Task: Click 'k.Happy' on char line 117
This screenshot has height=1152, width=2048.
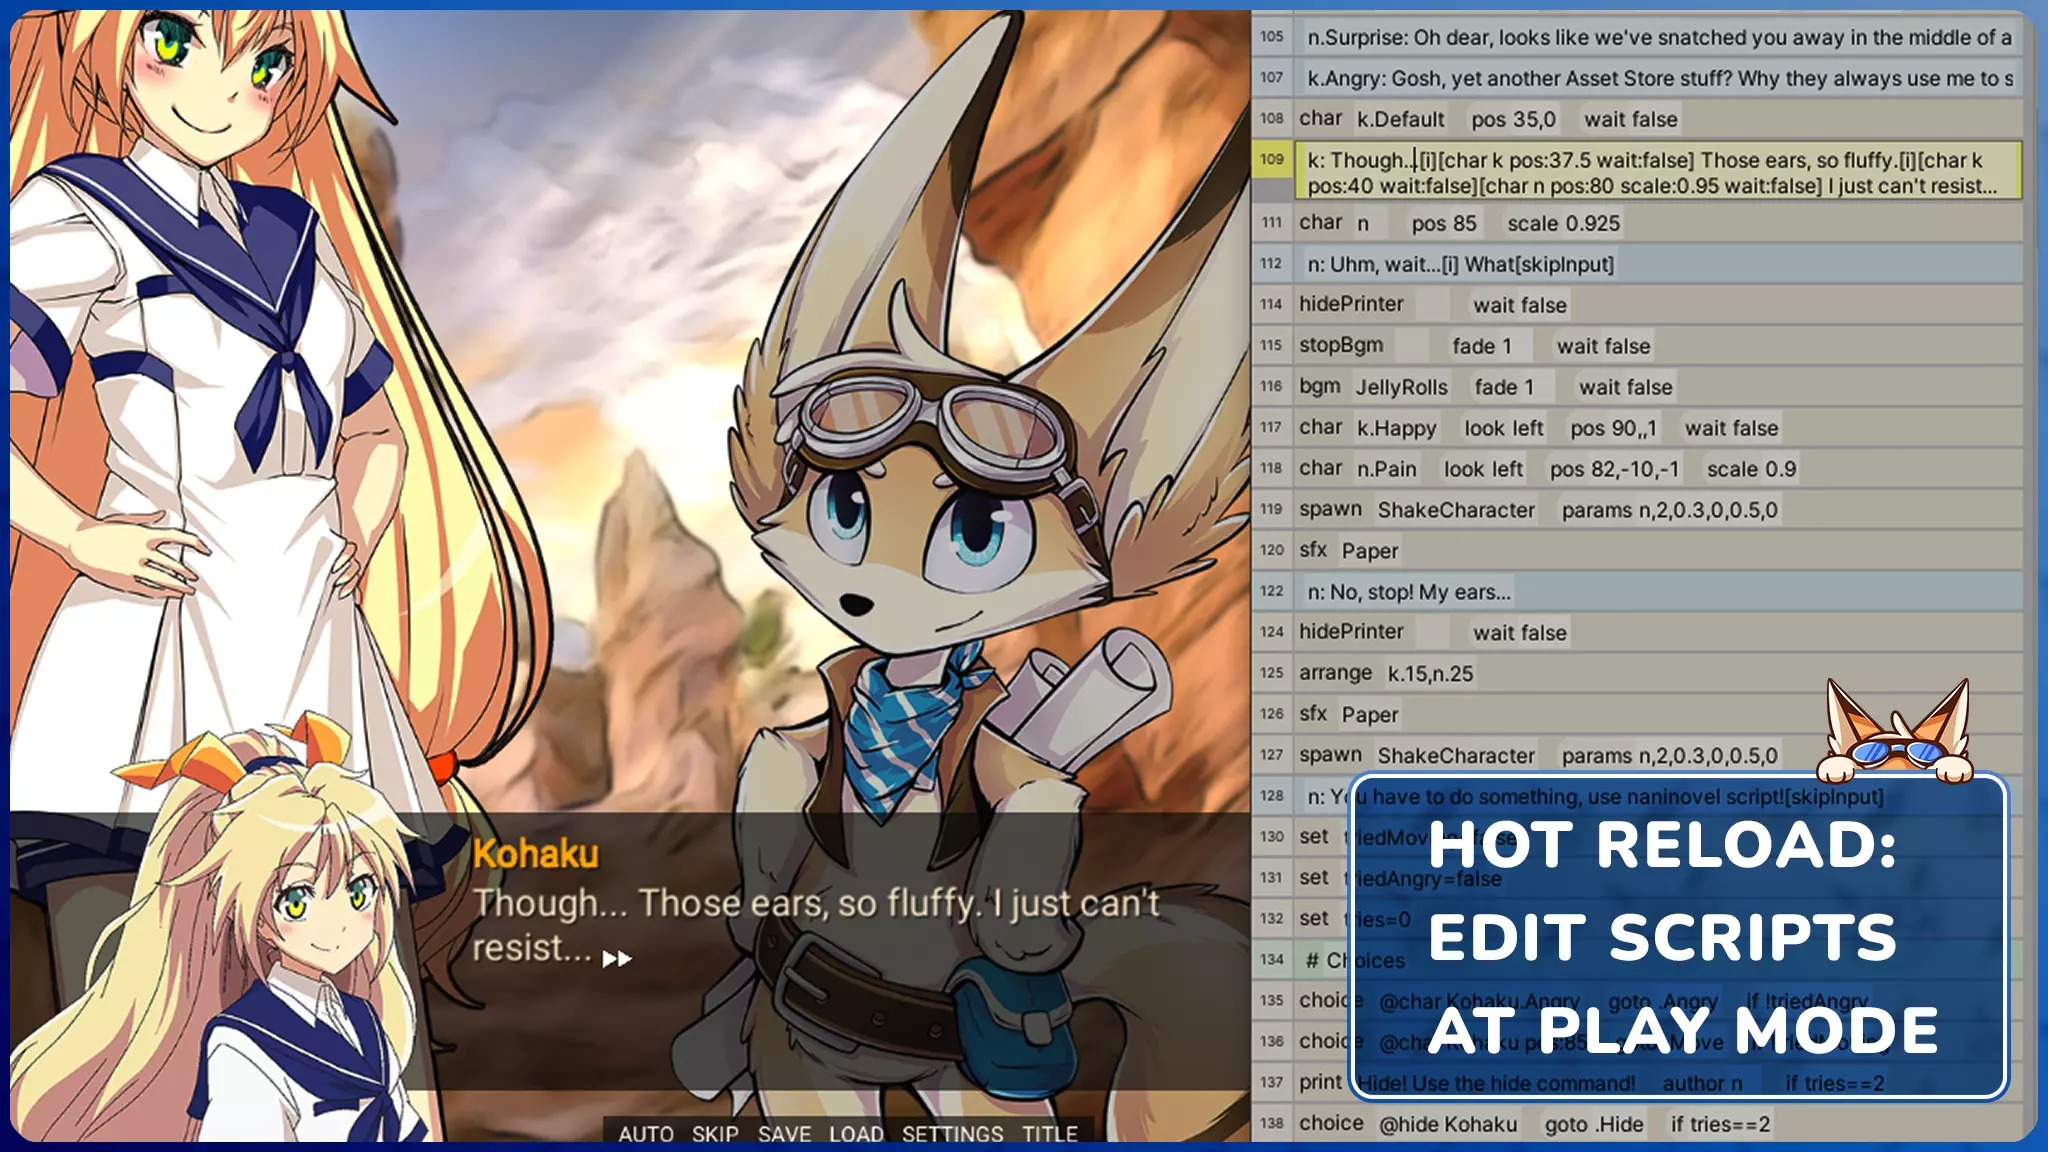Action: [x=1396, y=428]
